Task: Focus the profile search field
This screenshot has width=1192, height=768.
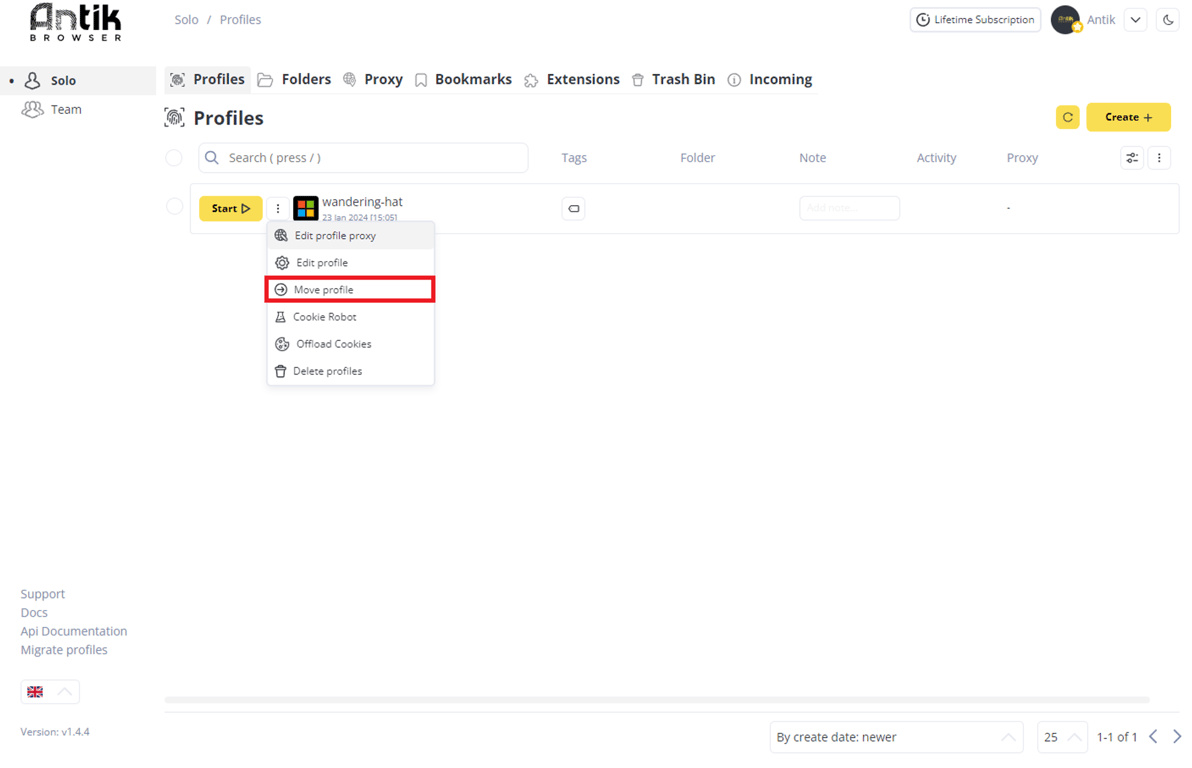Action: tap(363, 157)
